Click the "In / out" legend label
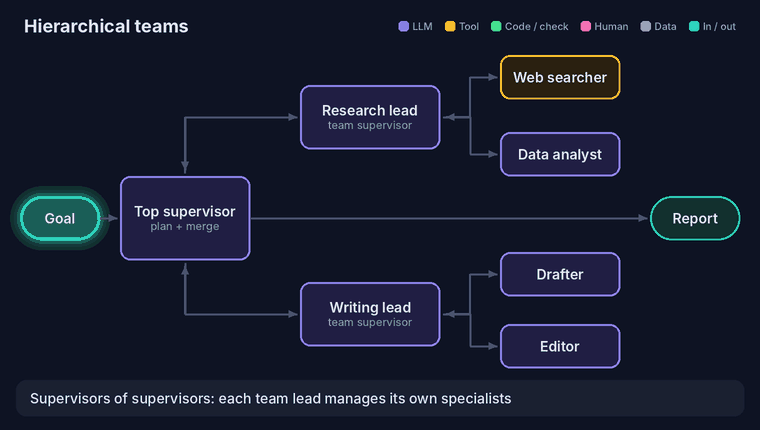Viewport: 760px width, 430px height. (x=719, y=26)
